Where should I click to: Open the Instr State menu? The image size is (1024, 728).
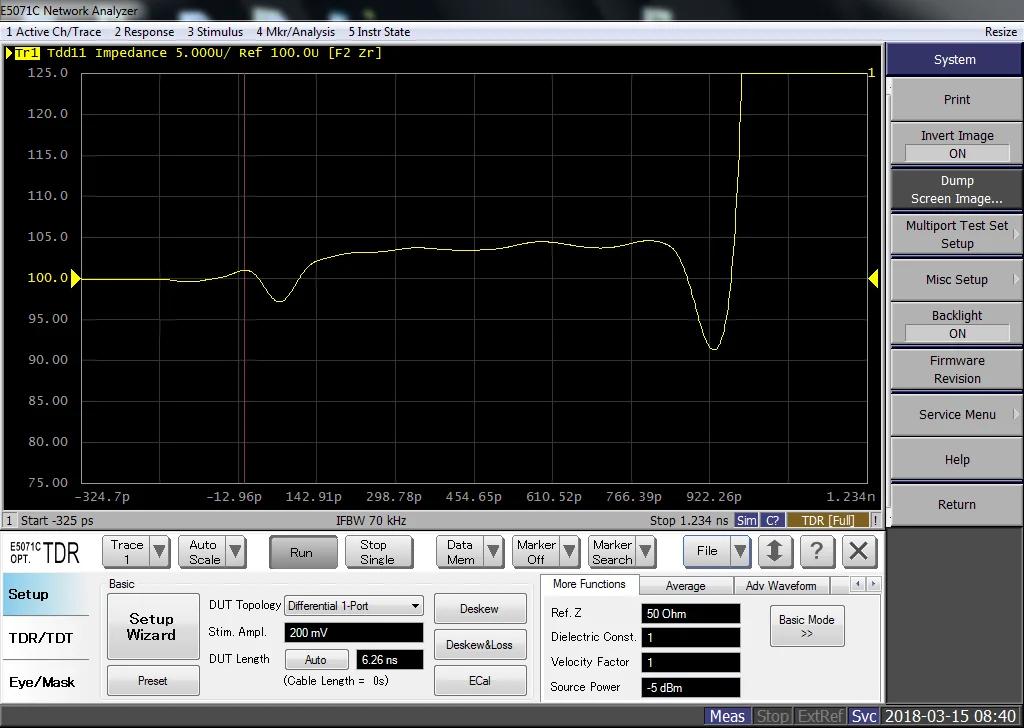click(x=379, y=31)
